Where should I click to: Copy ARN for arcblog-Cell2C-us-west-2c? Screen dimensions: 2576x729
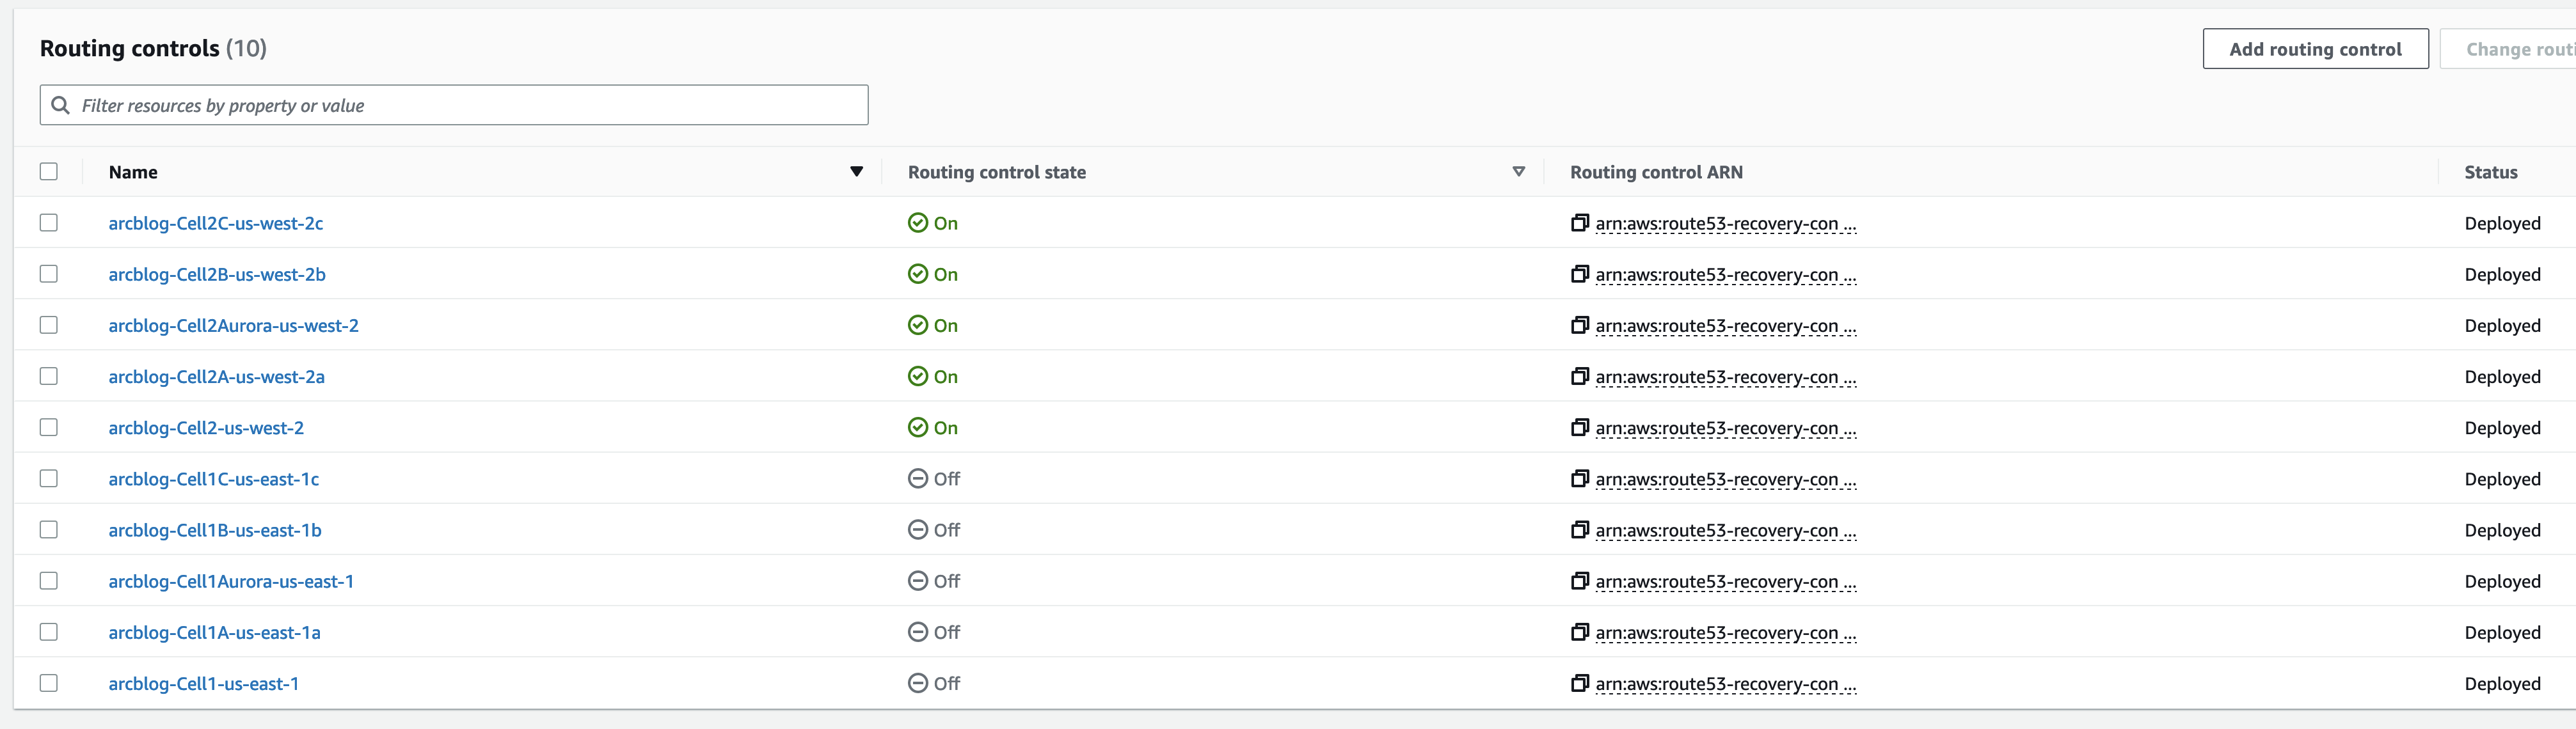1579,223
